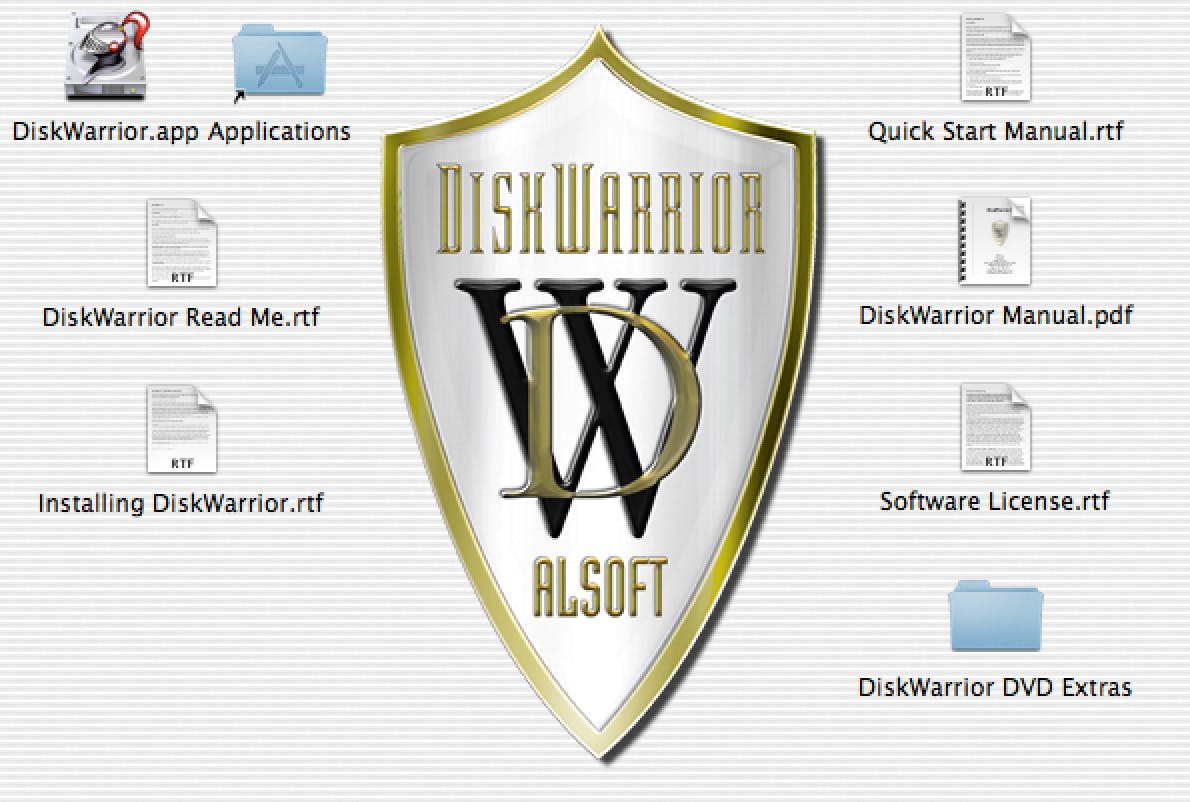This screenshot has height=802, width=1190.
Task: Click the "Applications" label text
Action: tap(279, 131)
